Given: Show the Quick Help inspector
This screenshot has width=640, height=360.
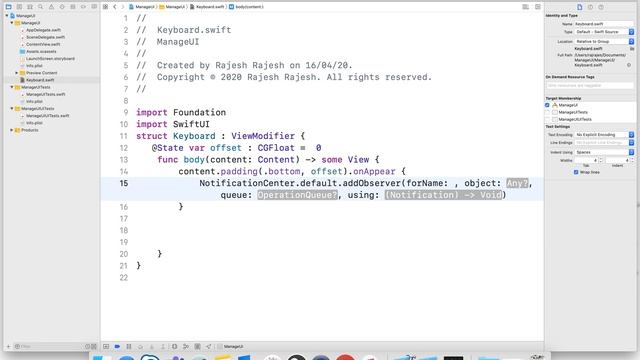Looking at the screenshot, I should (601, 7).
